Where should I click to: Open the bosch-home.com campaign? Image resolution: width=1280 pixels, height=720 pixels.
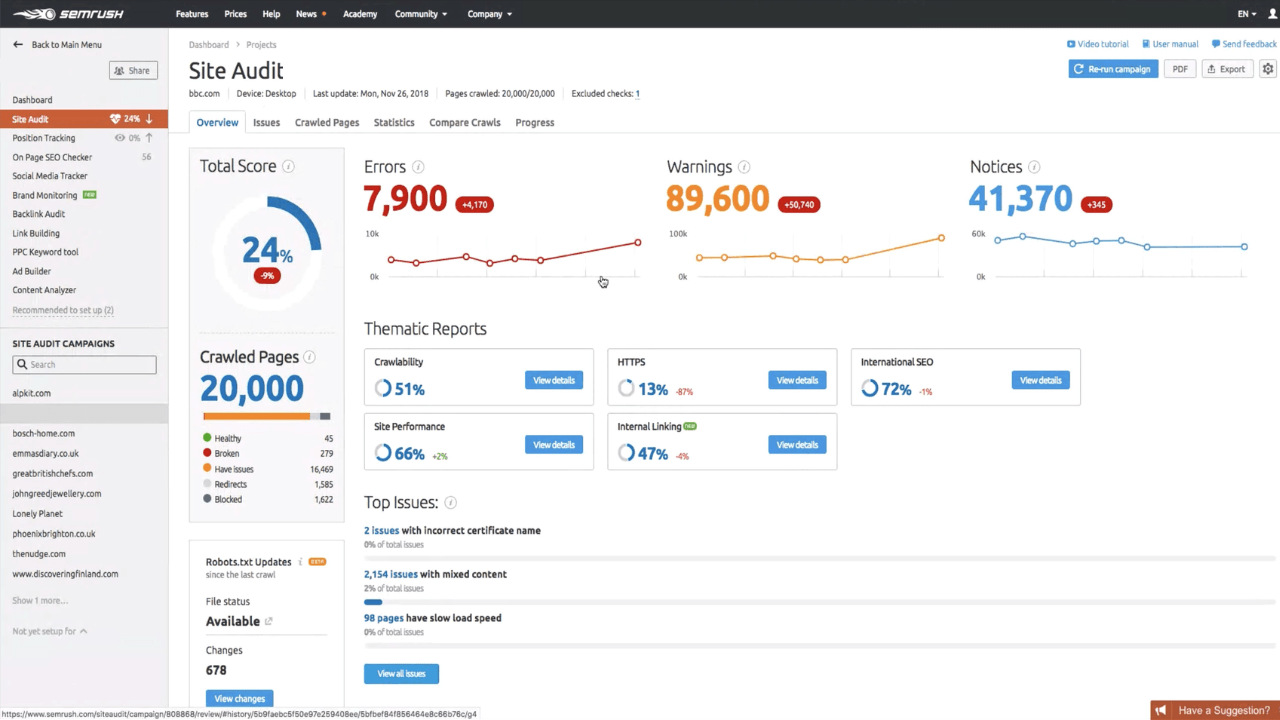click(44, 434)
